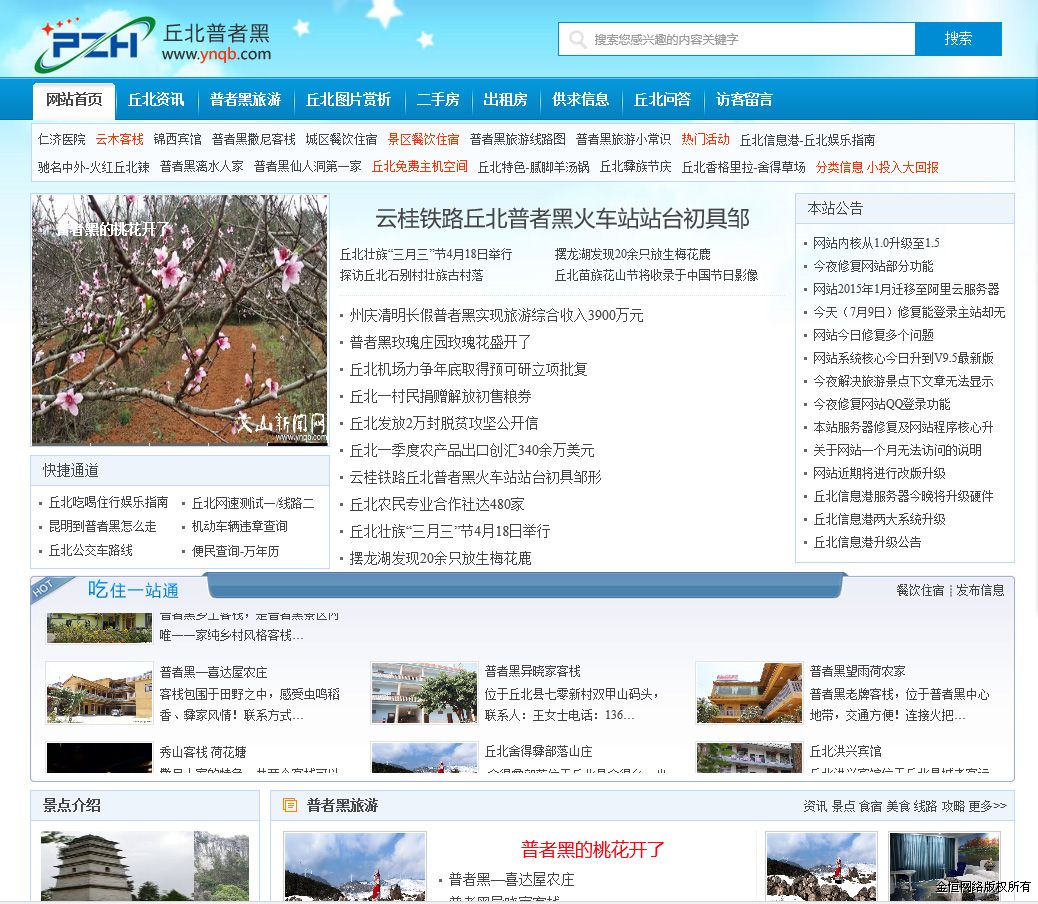Open announcement 关于网站一个月无法访问的说明
The width and height of the screenshot is (1038, 904).
click(x=898, y=451)
